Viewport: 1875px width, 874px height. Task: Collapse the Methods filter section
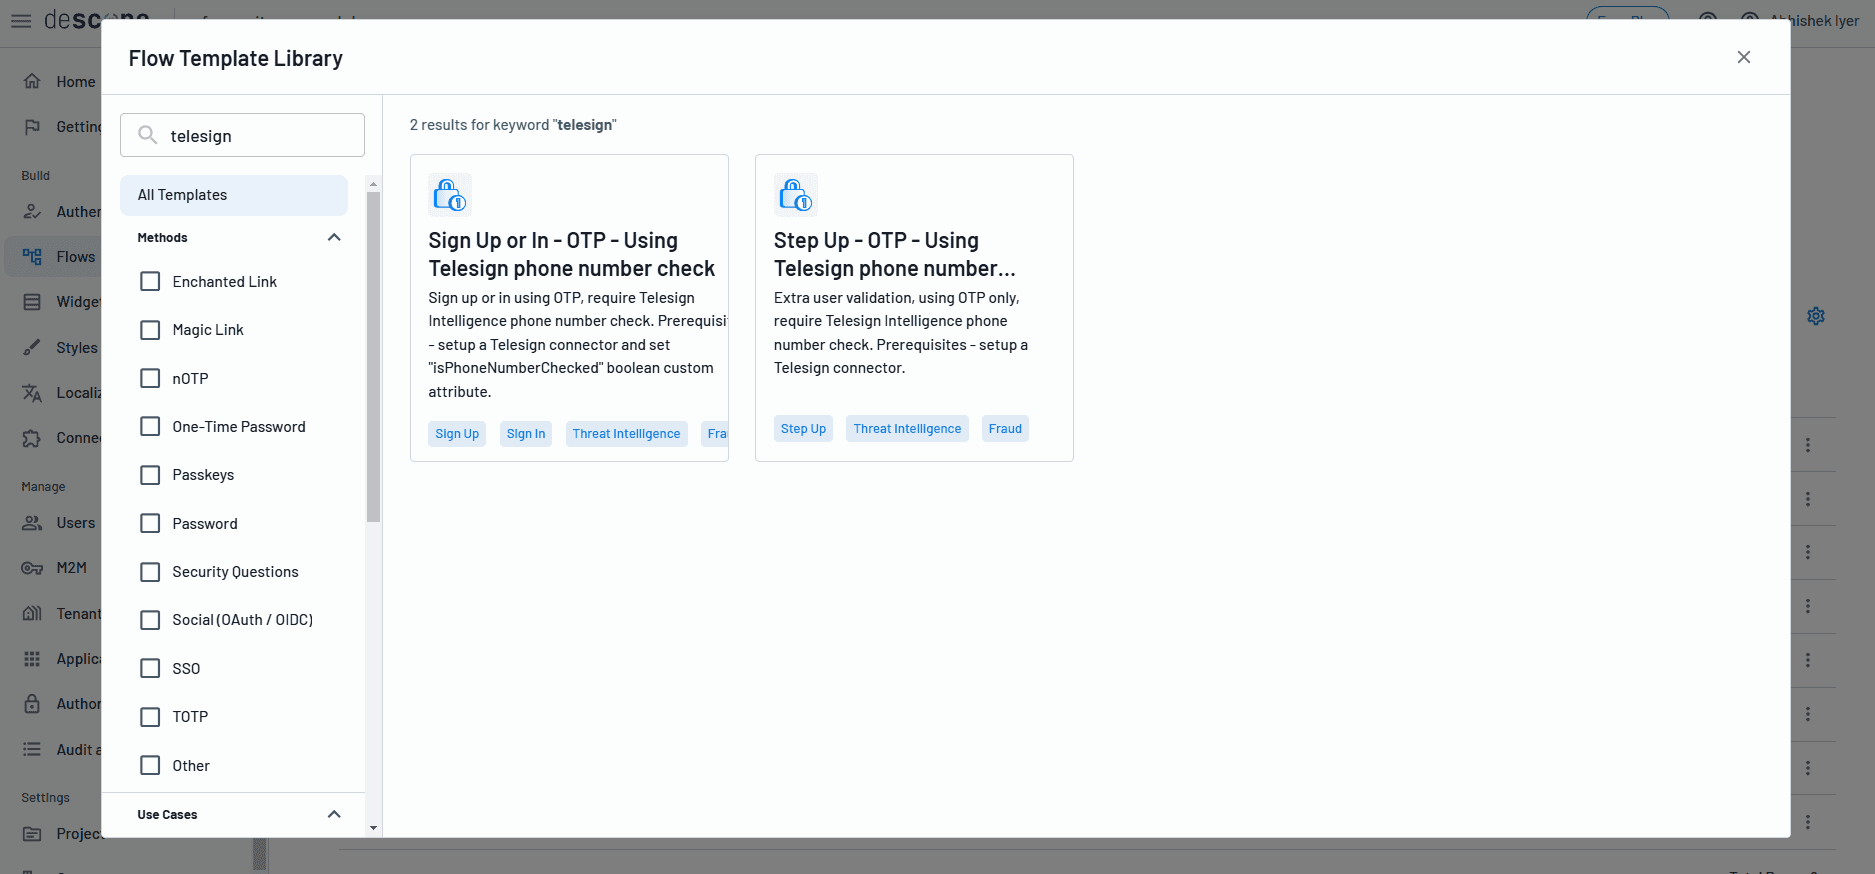[x=334, y=238]
